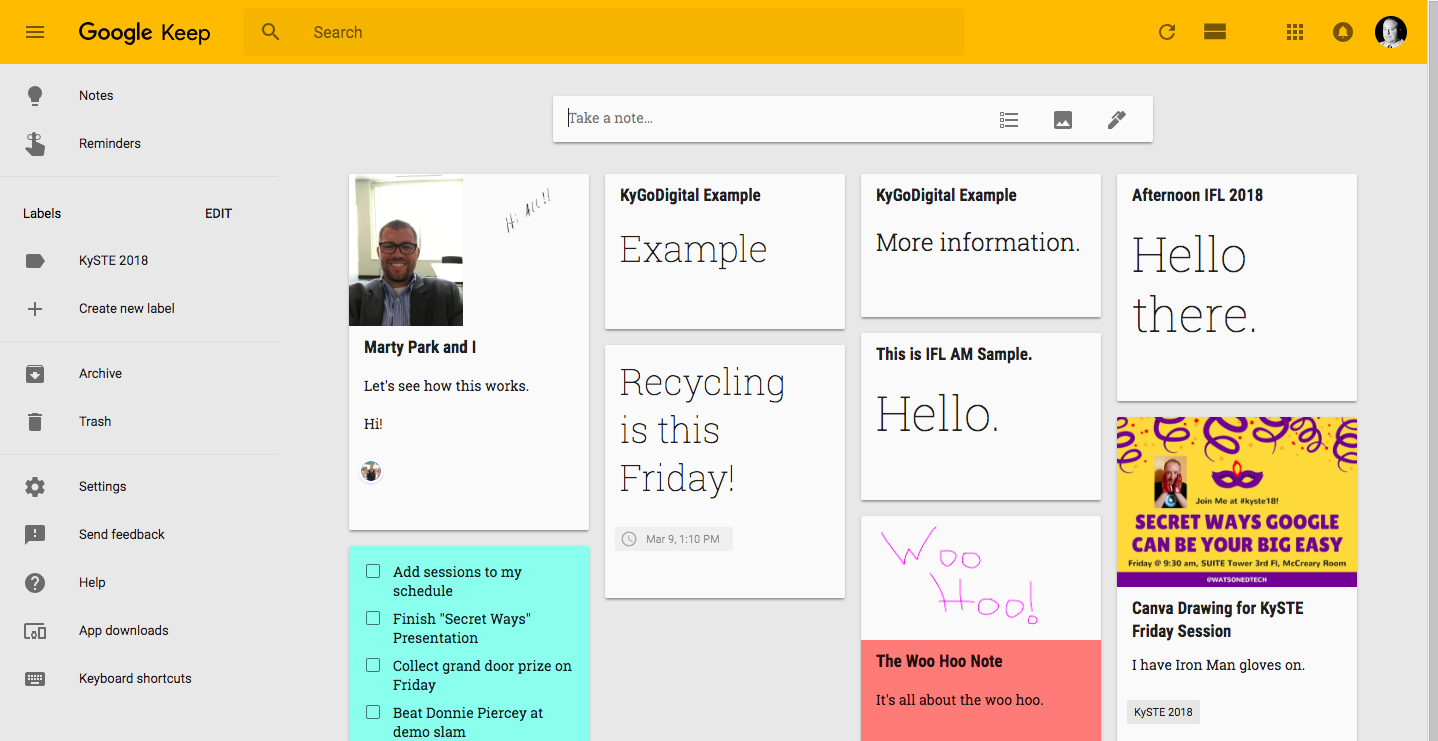Check 'Finish "Secret Ways" Presentation' box
Screen dimensions: 1438x741
(x=373, y=619)
